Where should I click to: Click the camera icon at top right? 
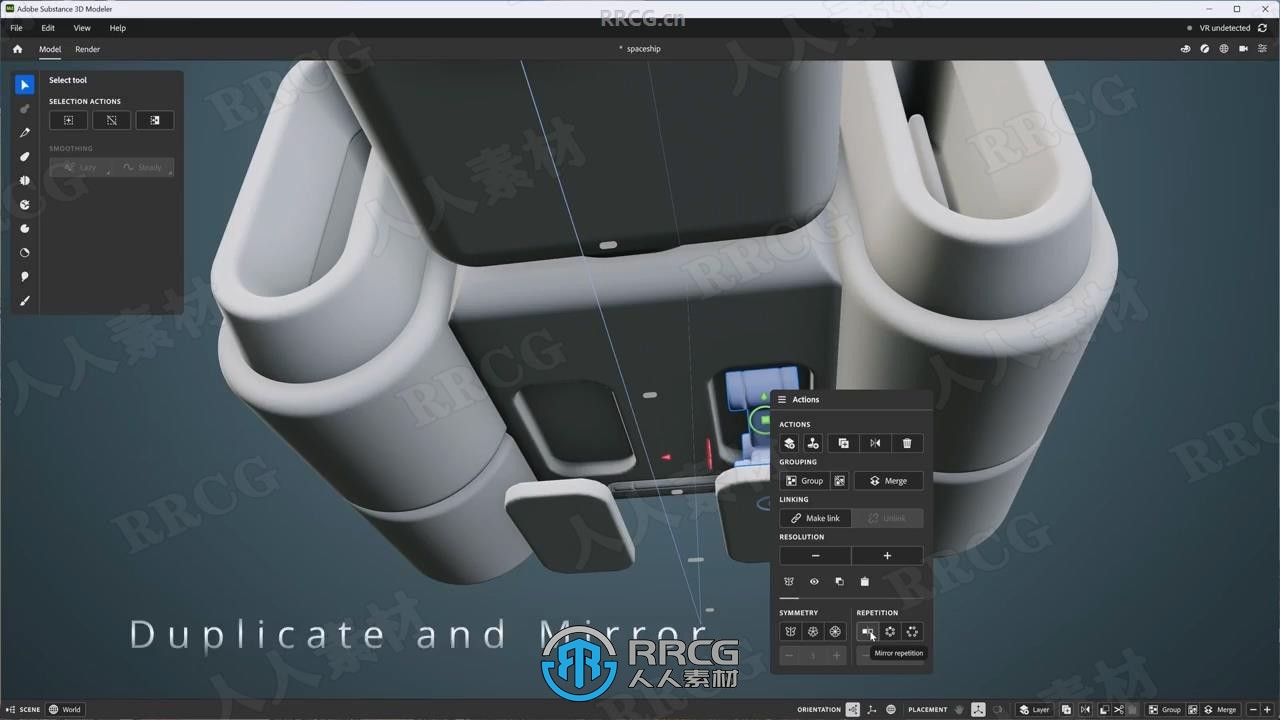click(x=1244, y=49)
